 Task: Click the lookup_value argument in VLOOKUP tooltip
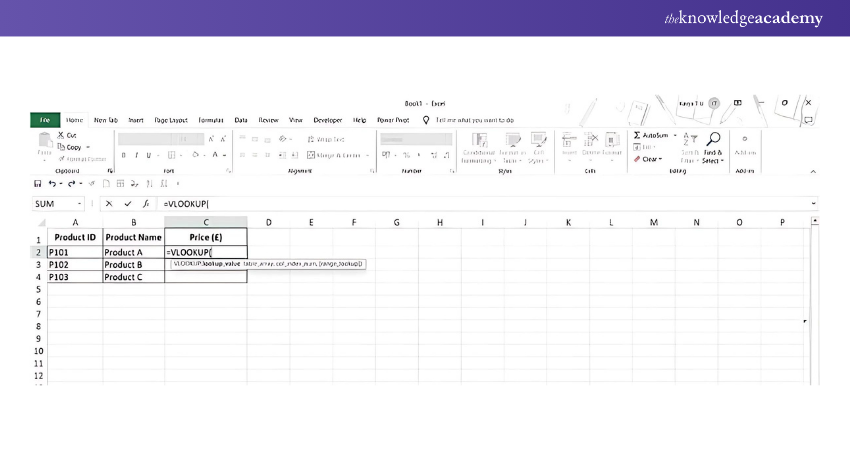220,264
